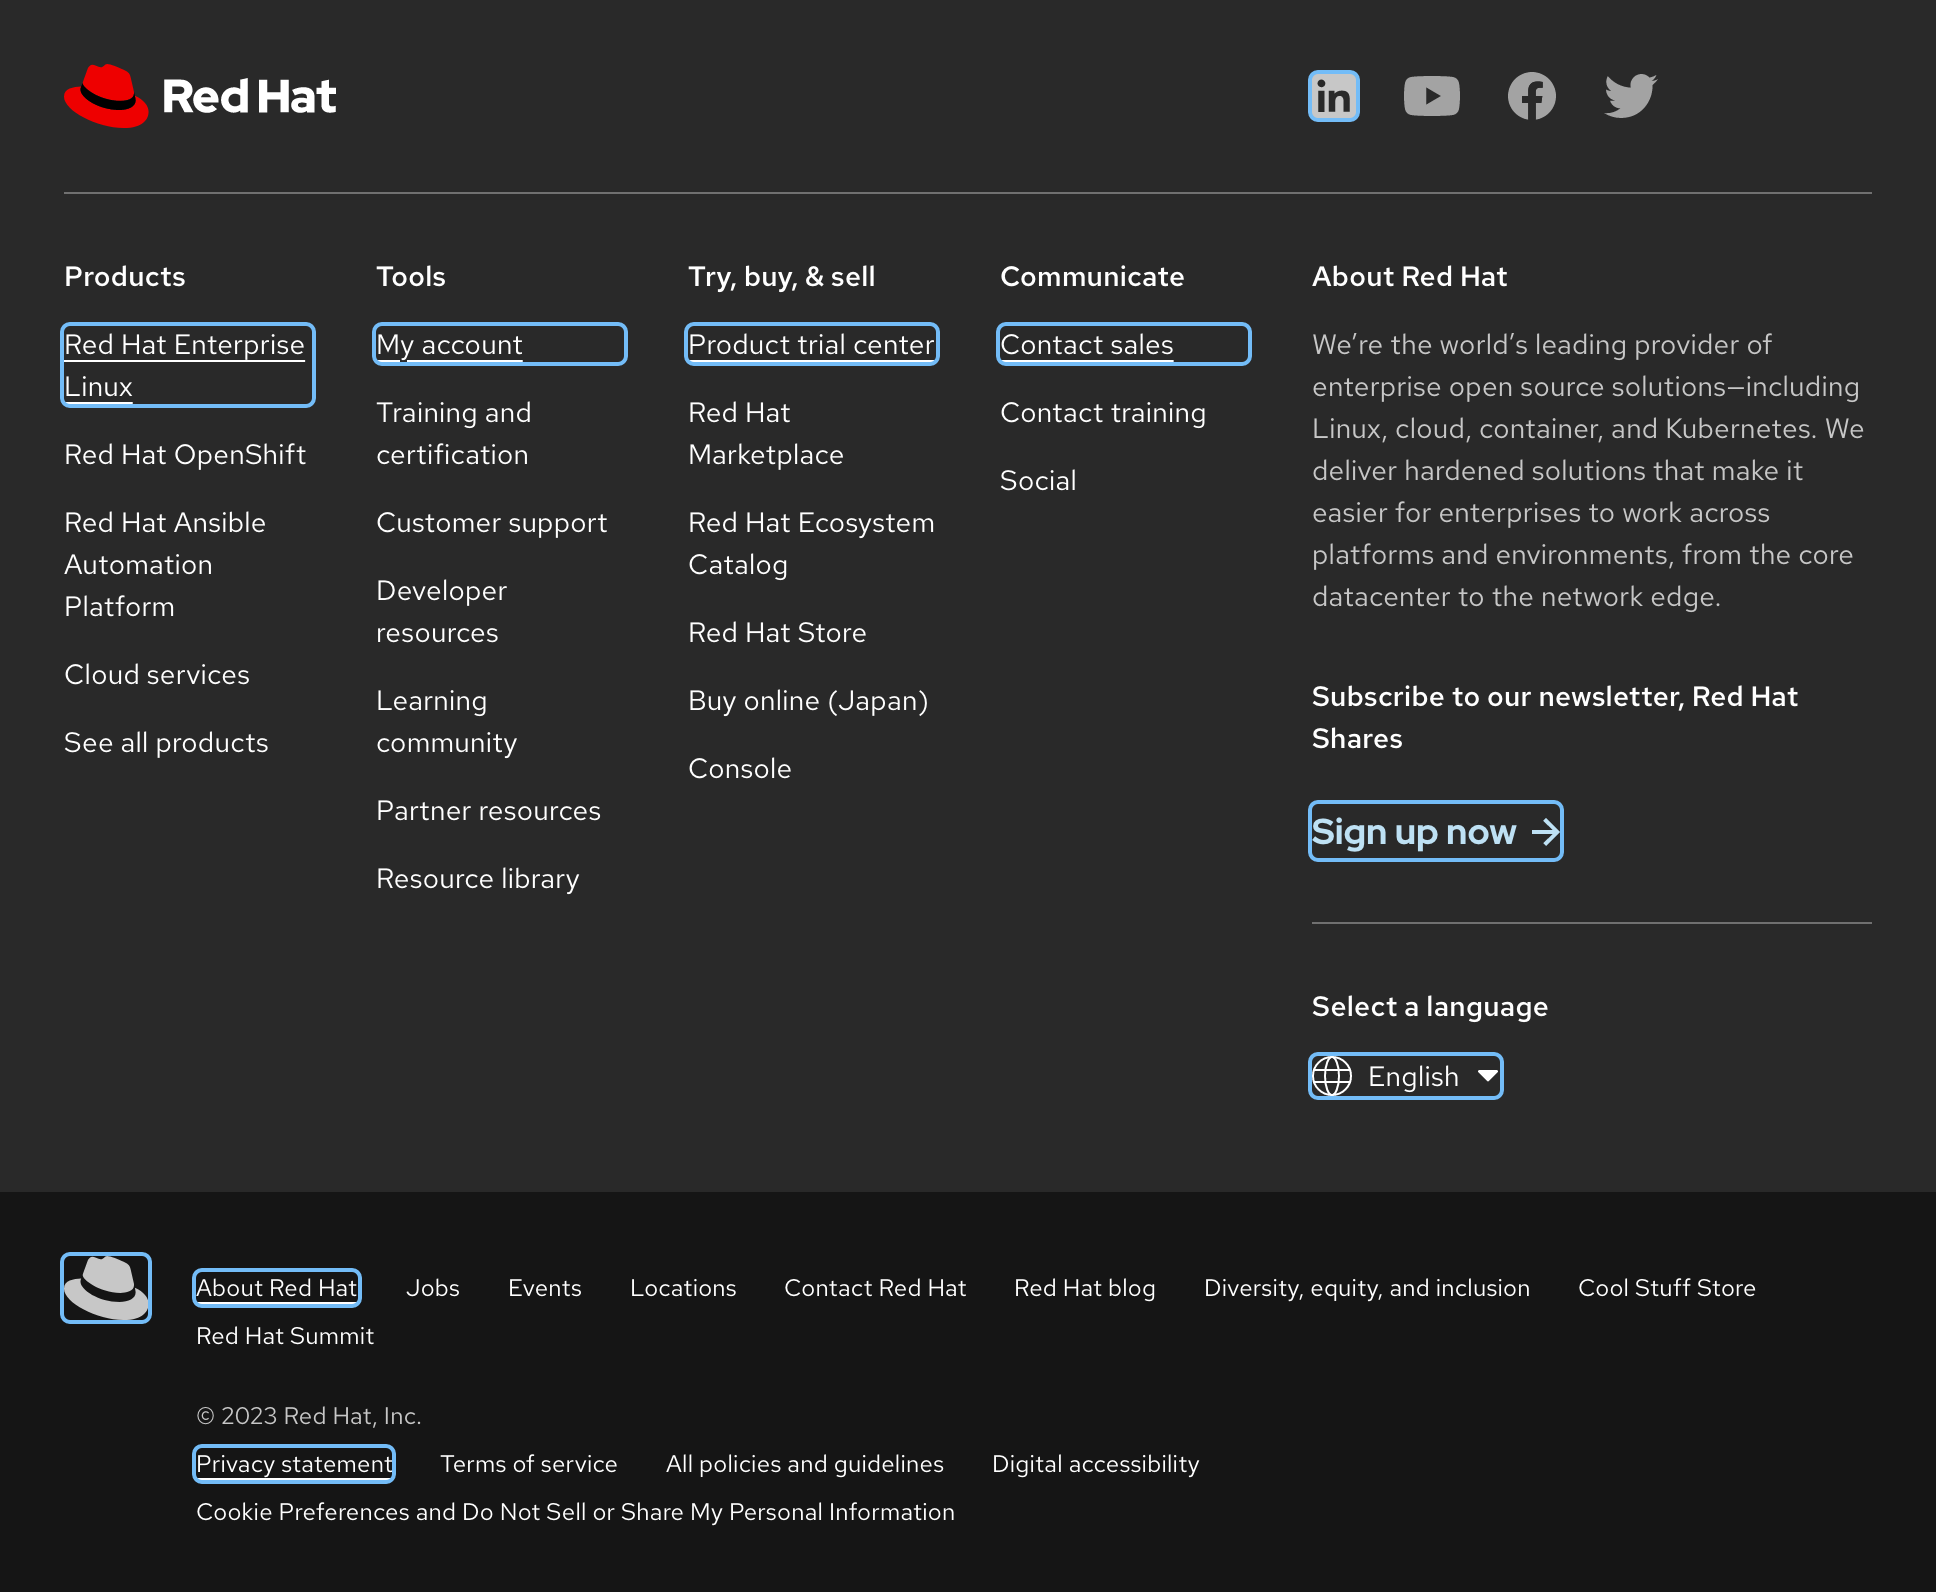The width and height of the screenshot is (1936, 1592).
Task: Open Contact sales
Action: (1087, 344)
